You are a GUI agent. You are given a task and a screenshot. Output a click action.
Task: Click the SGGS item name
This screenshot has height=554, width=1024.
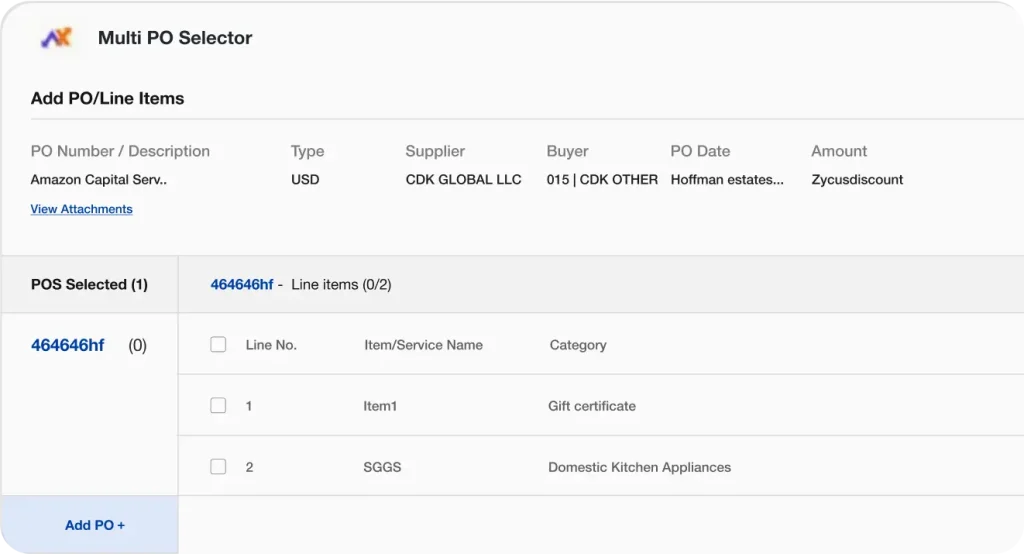382,467
